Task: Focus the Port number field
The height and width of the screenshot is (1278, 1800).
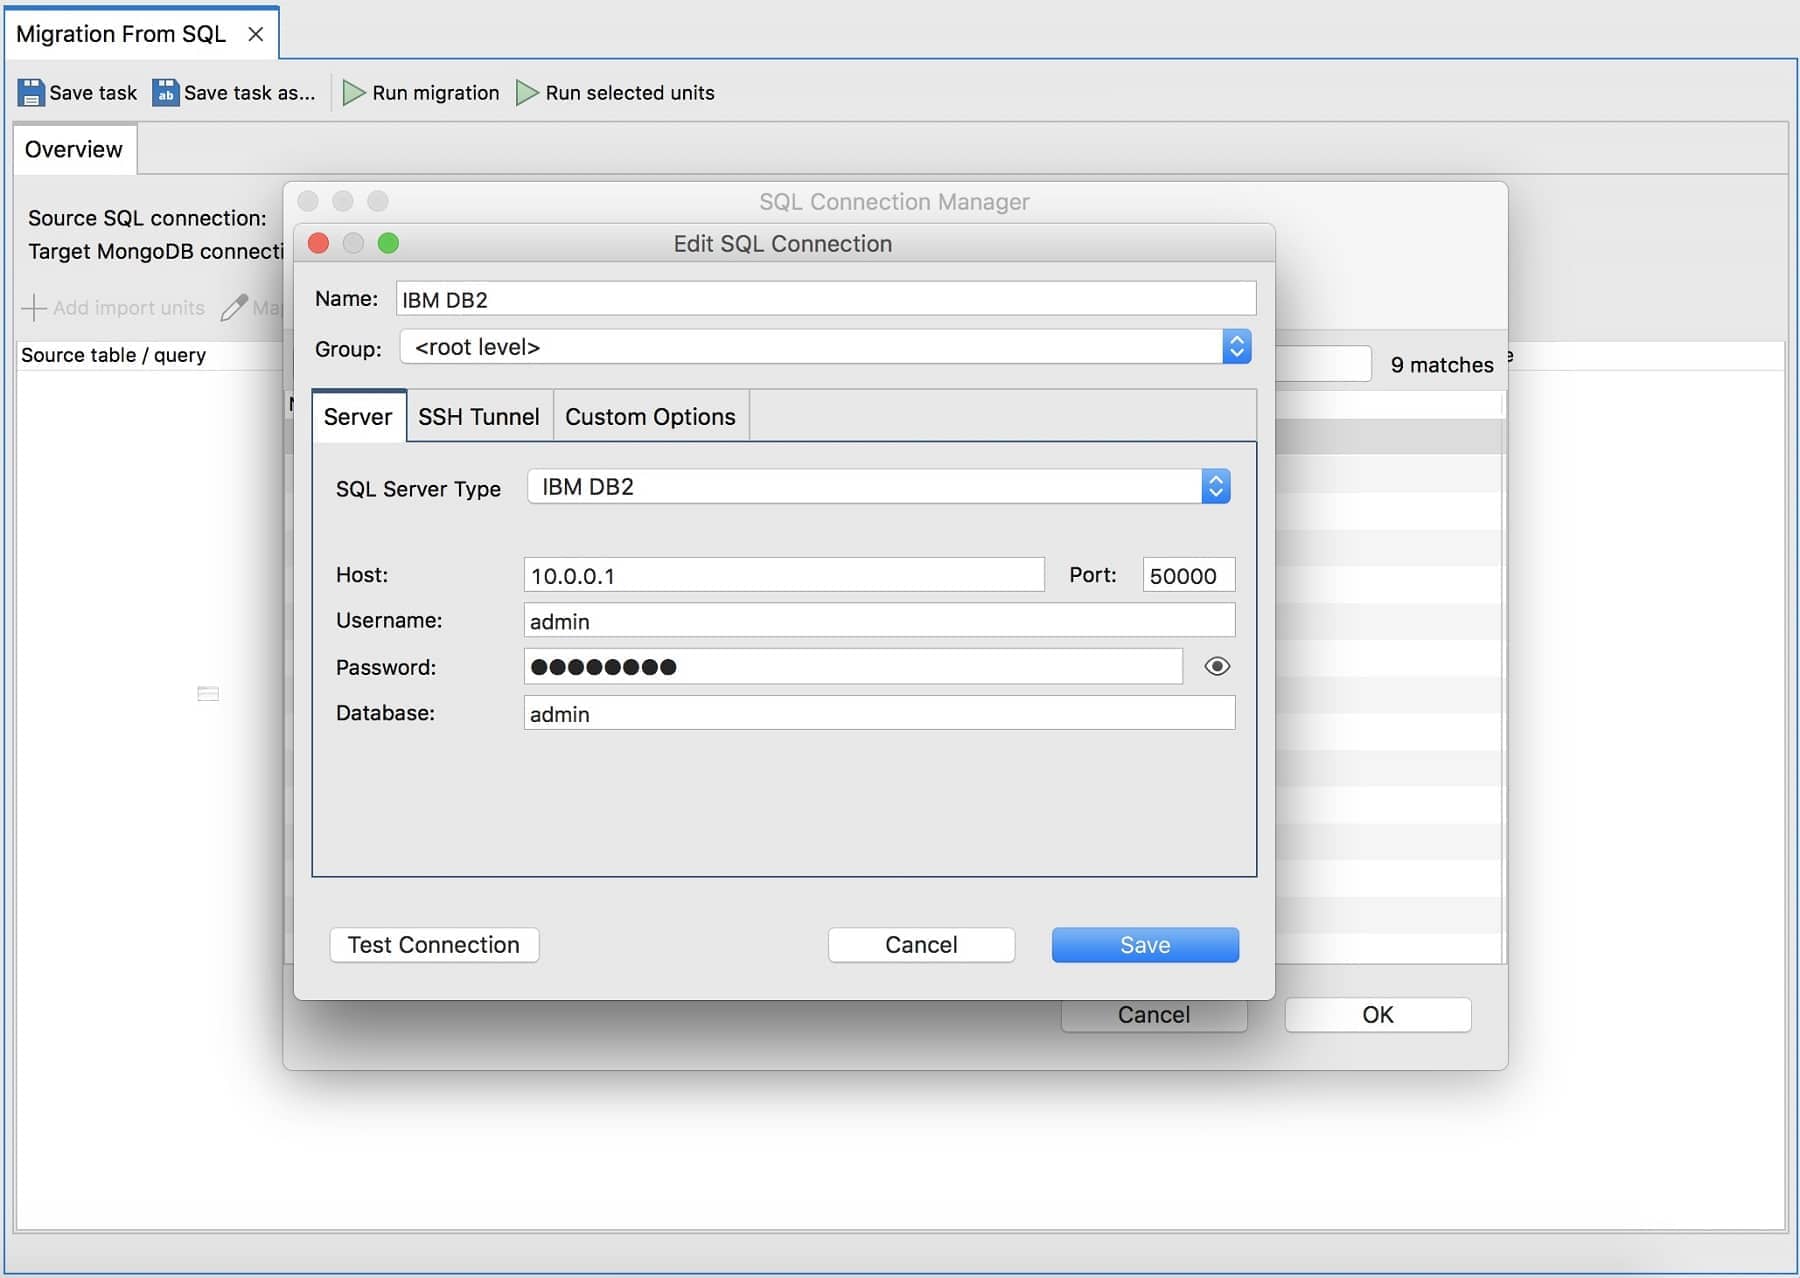Action: click(x=1188, y=576)
